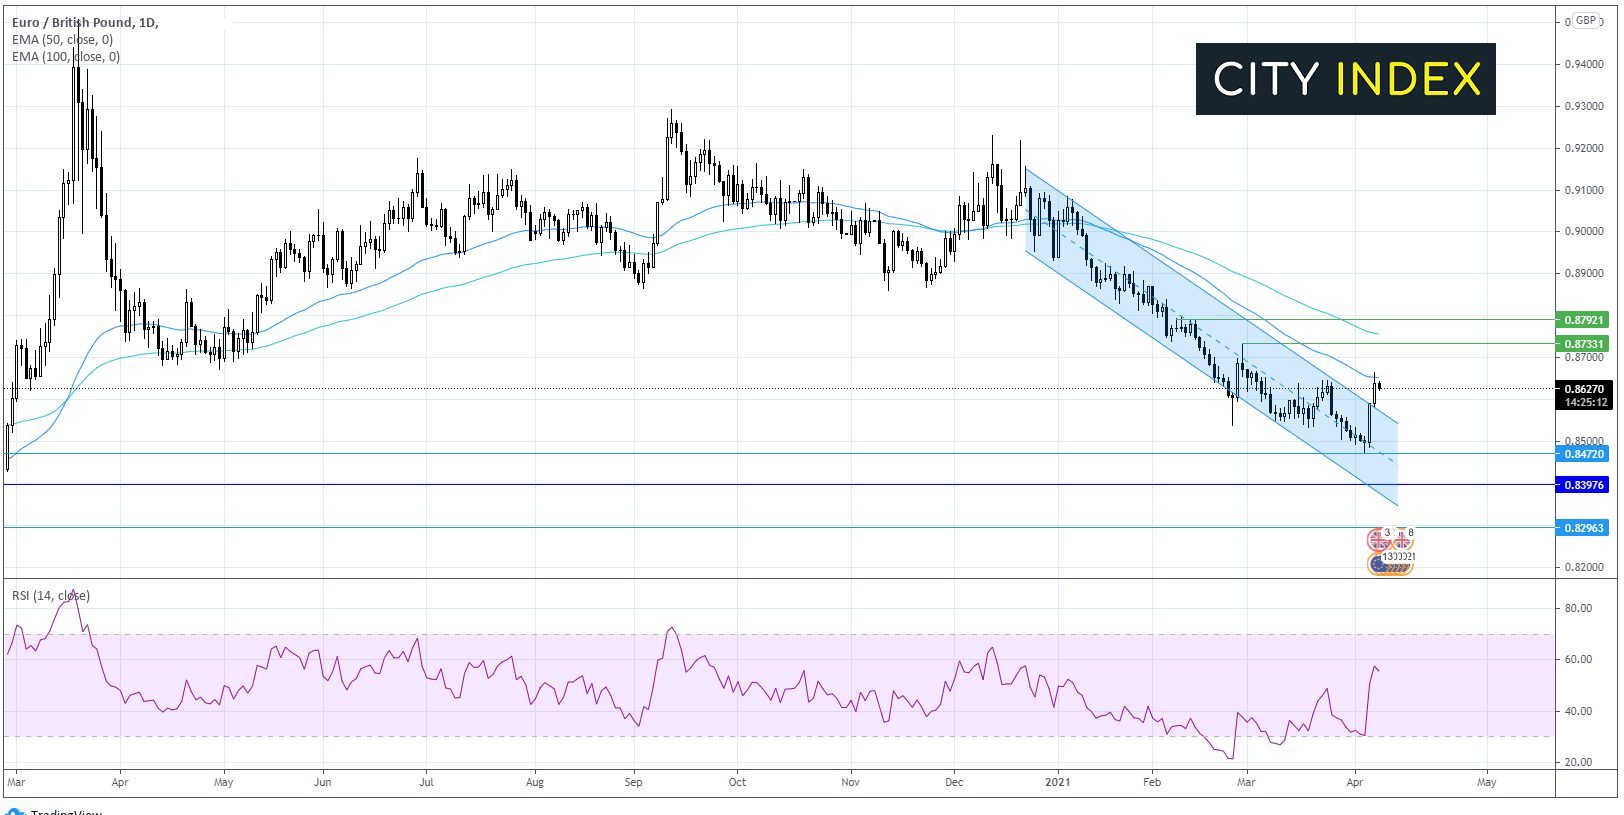Click the Apr 2021 marker on time axis
1624x815 pixels.
1355,782
